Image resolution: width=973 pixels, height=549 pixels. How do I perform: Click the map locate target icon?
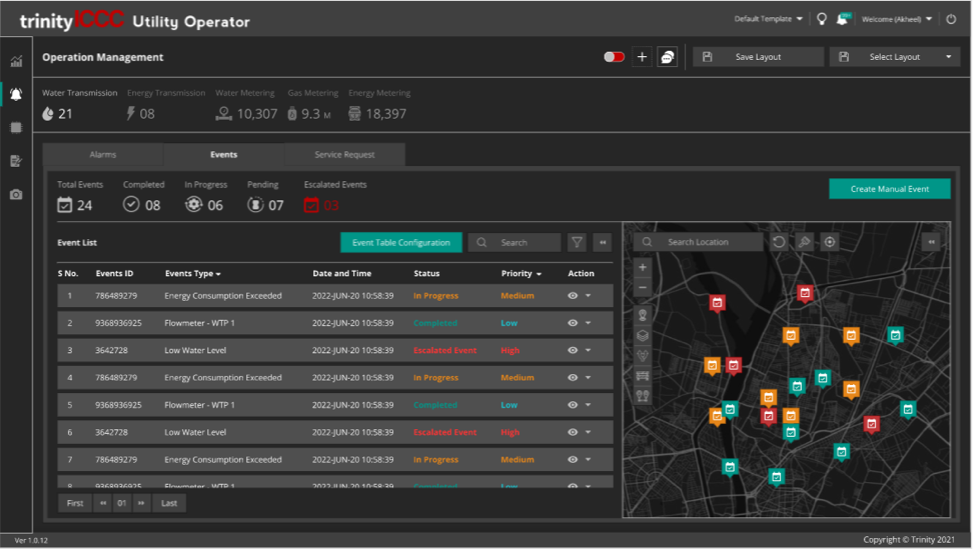point(830,242)
